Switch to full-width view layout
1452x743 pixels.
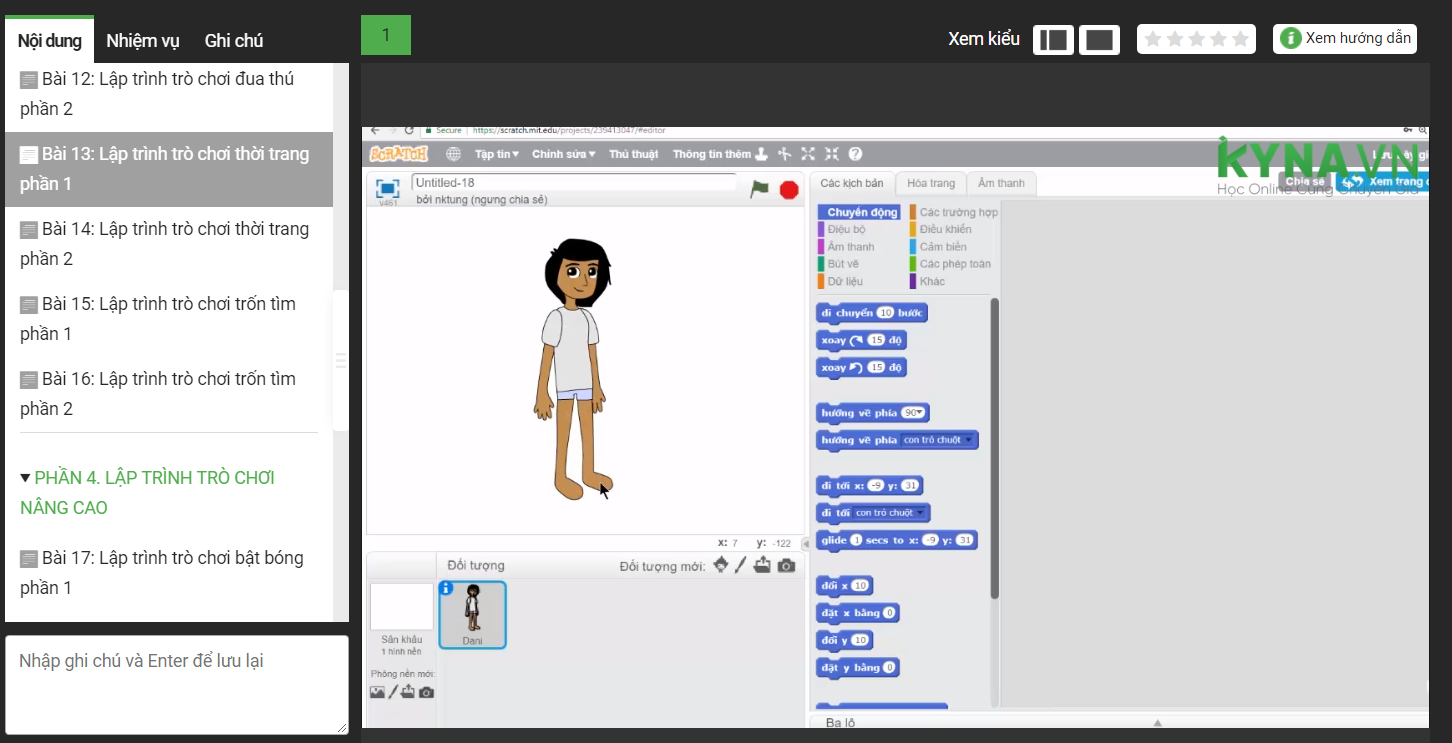(1099, 39)
